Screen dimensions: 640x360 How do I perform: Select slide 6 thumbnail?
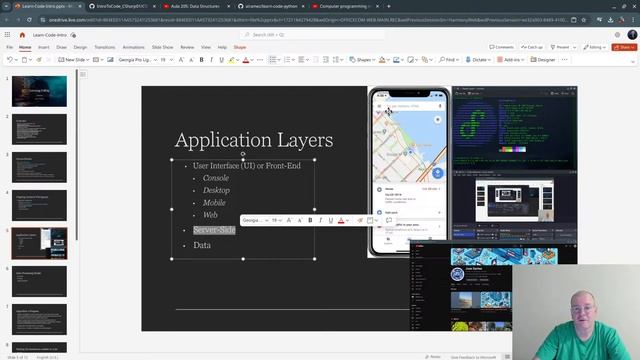39,281
